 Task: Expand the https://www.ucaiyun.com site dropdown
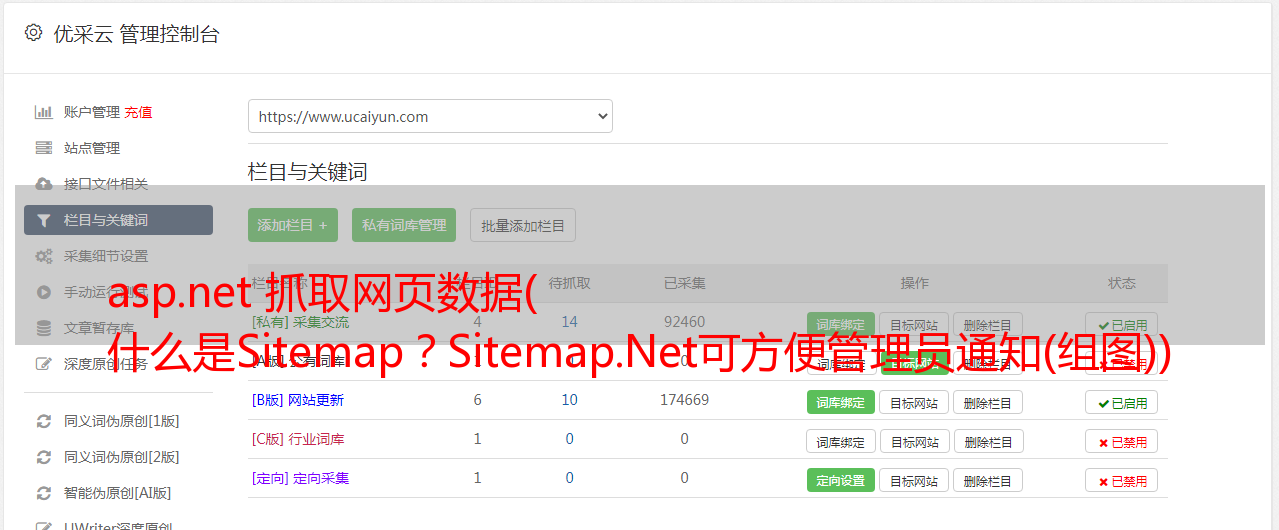coord(430,116)
